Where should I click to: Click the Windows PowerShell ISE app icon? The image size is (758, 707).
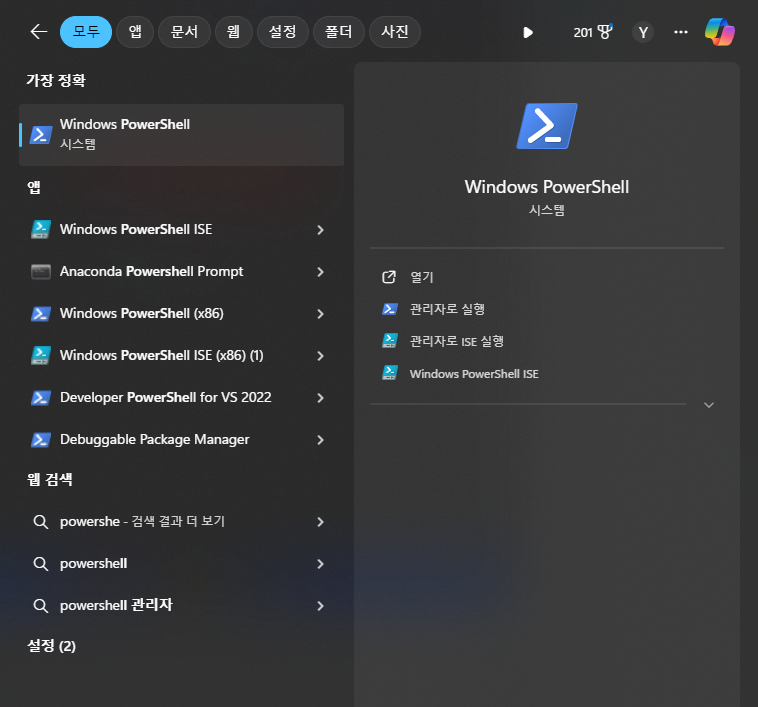(41, 230)
